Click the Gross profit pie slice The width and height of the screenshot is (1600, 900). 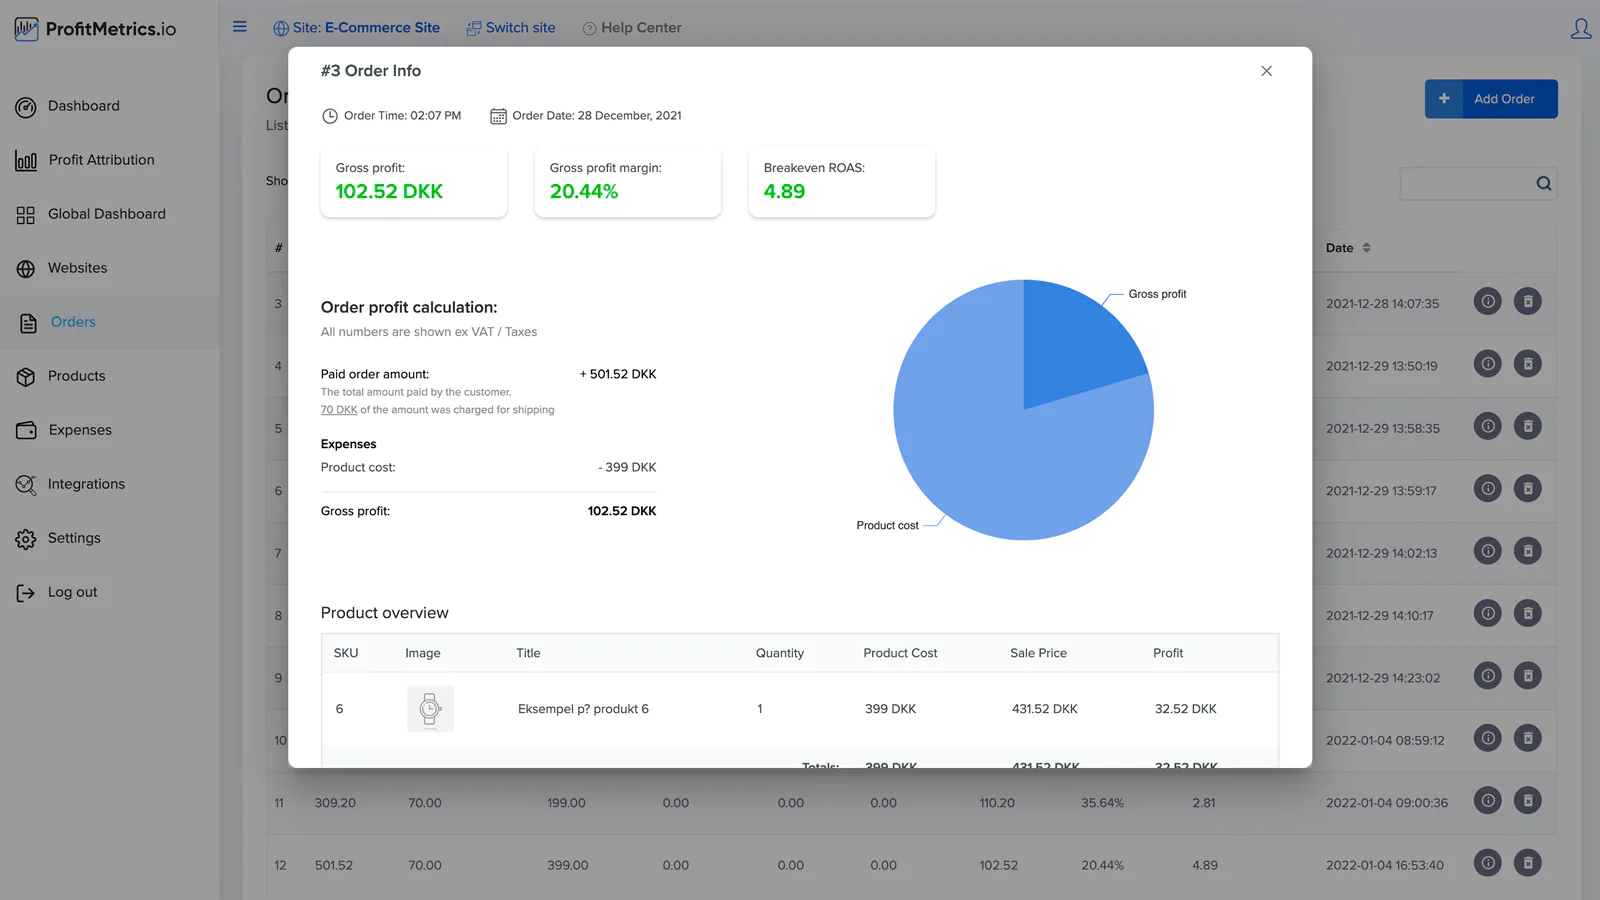[x=1075, y=345]
